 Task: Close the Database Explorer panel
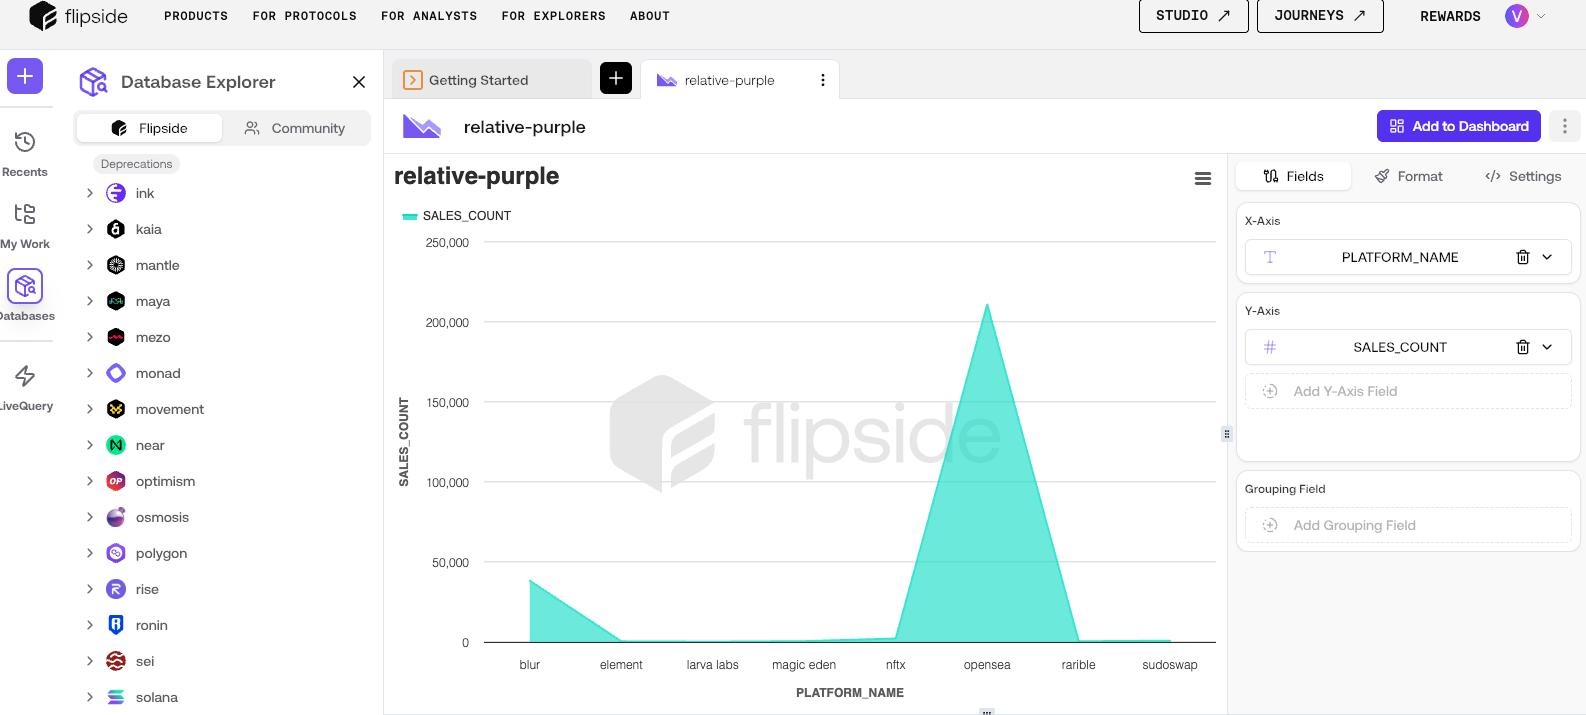(359, 82)
